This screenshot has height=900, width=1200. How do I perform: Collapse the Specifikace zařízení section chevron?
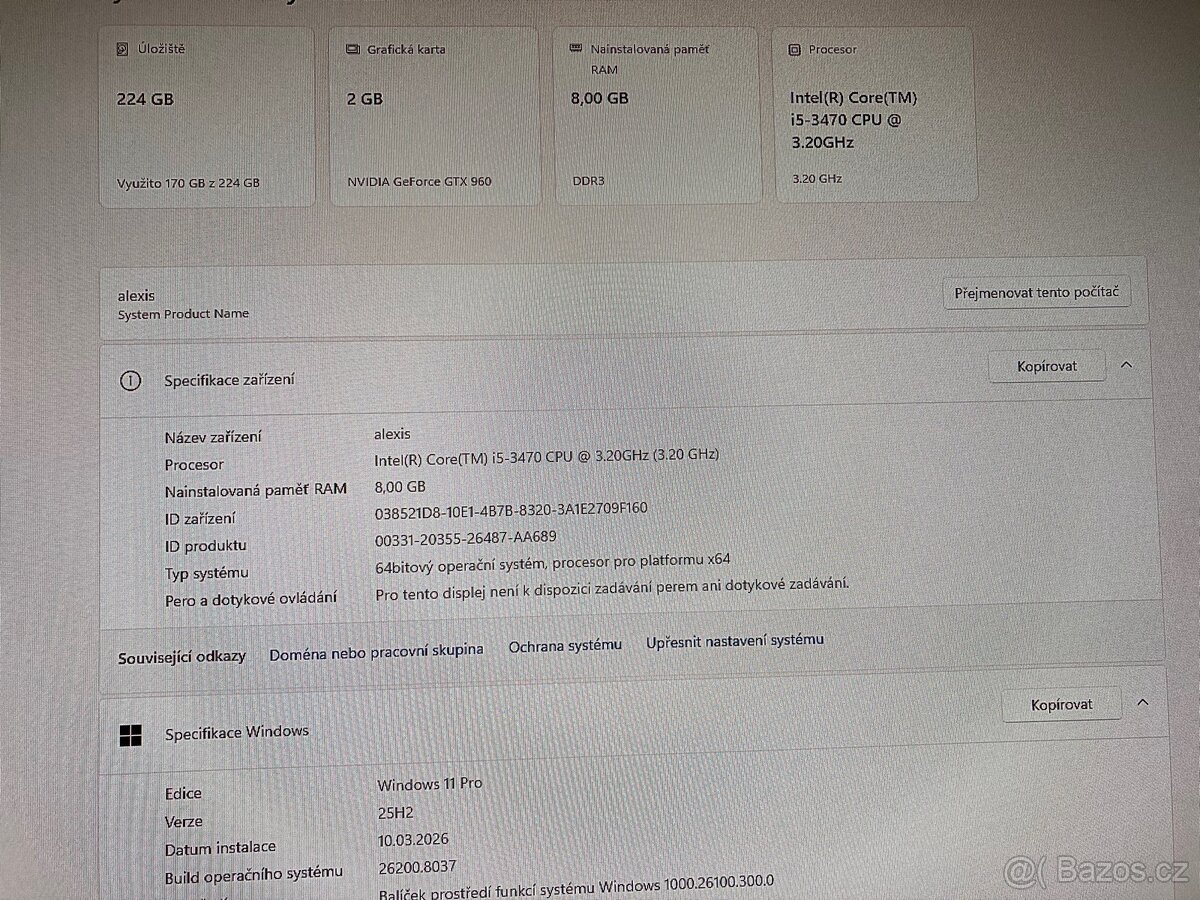pyautogui.click(x=1126, y=365)
